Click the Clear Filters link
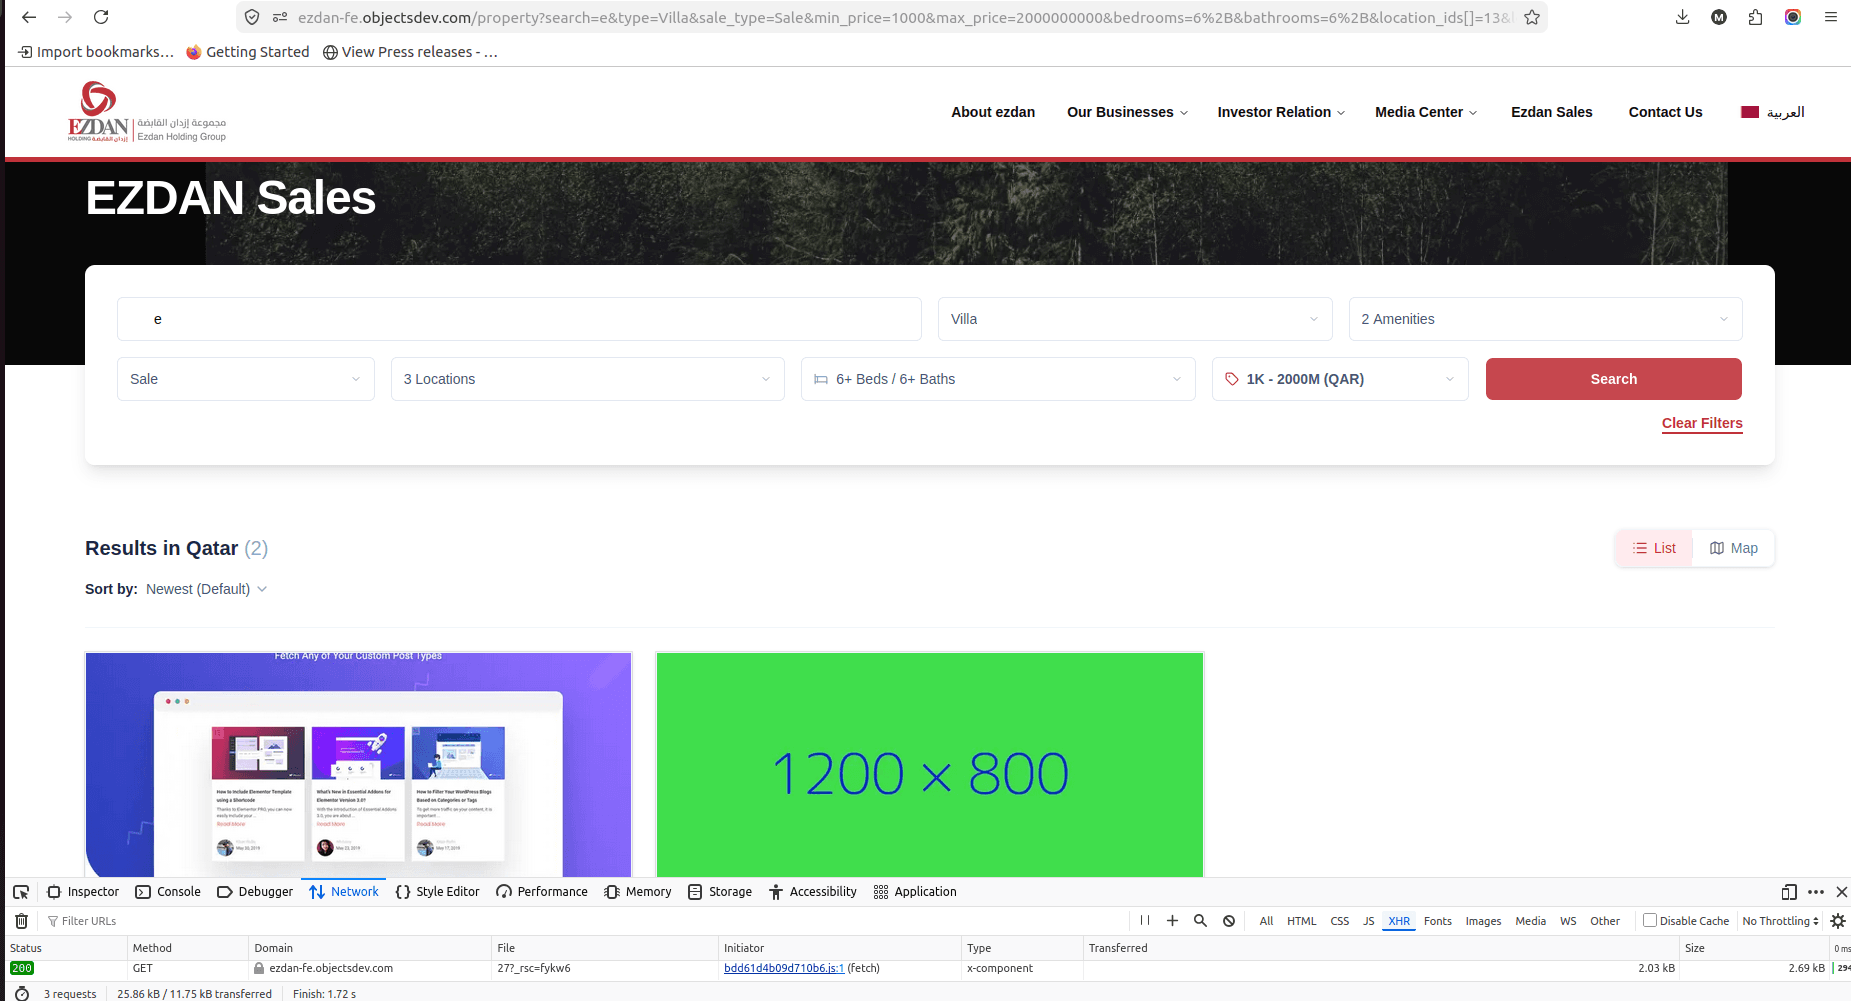The image size is (1851, 1001). pyautogui.click(x=1702, y=423)
